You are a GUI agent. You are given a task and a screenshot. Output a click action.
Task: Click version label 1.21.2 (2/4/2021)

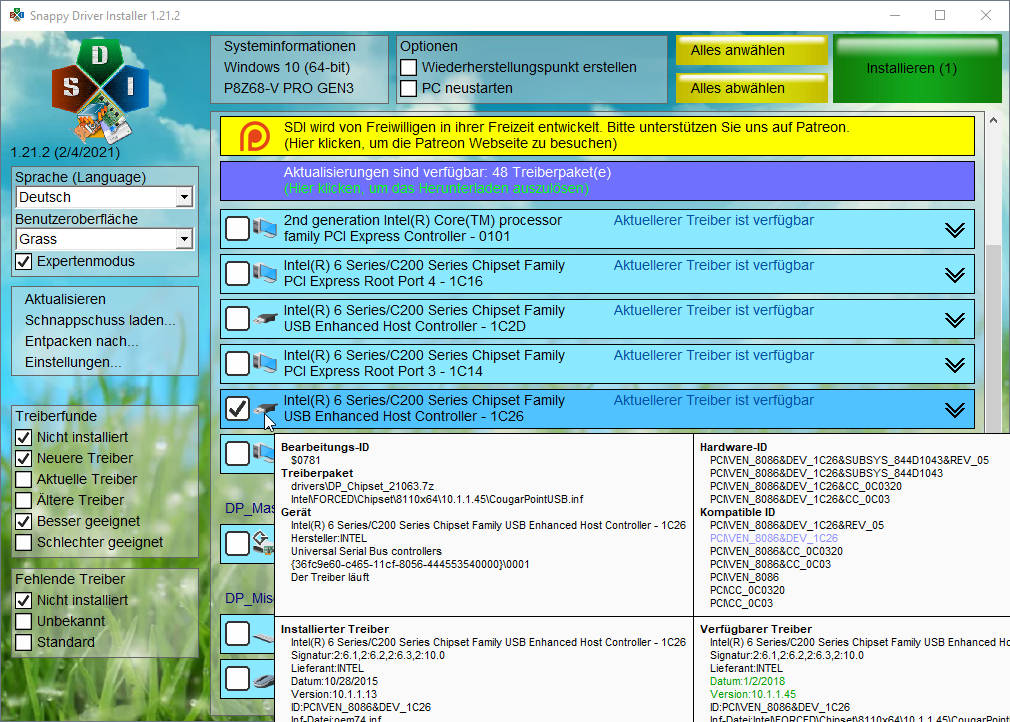tap(65, 153)
